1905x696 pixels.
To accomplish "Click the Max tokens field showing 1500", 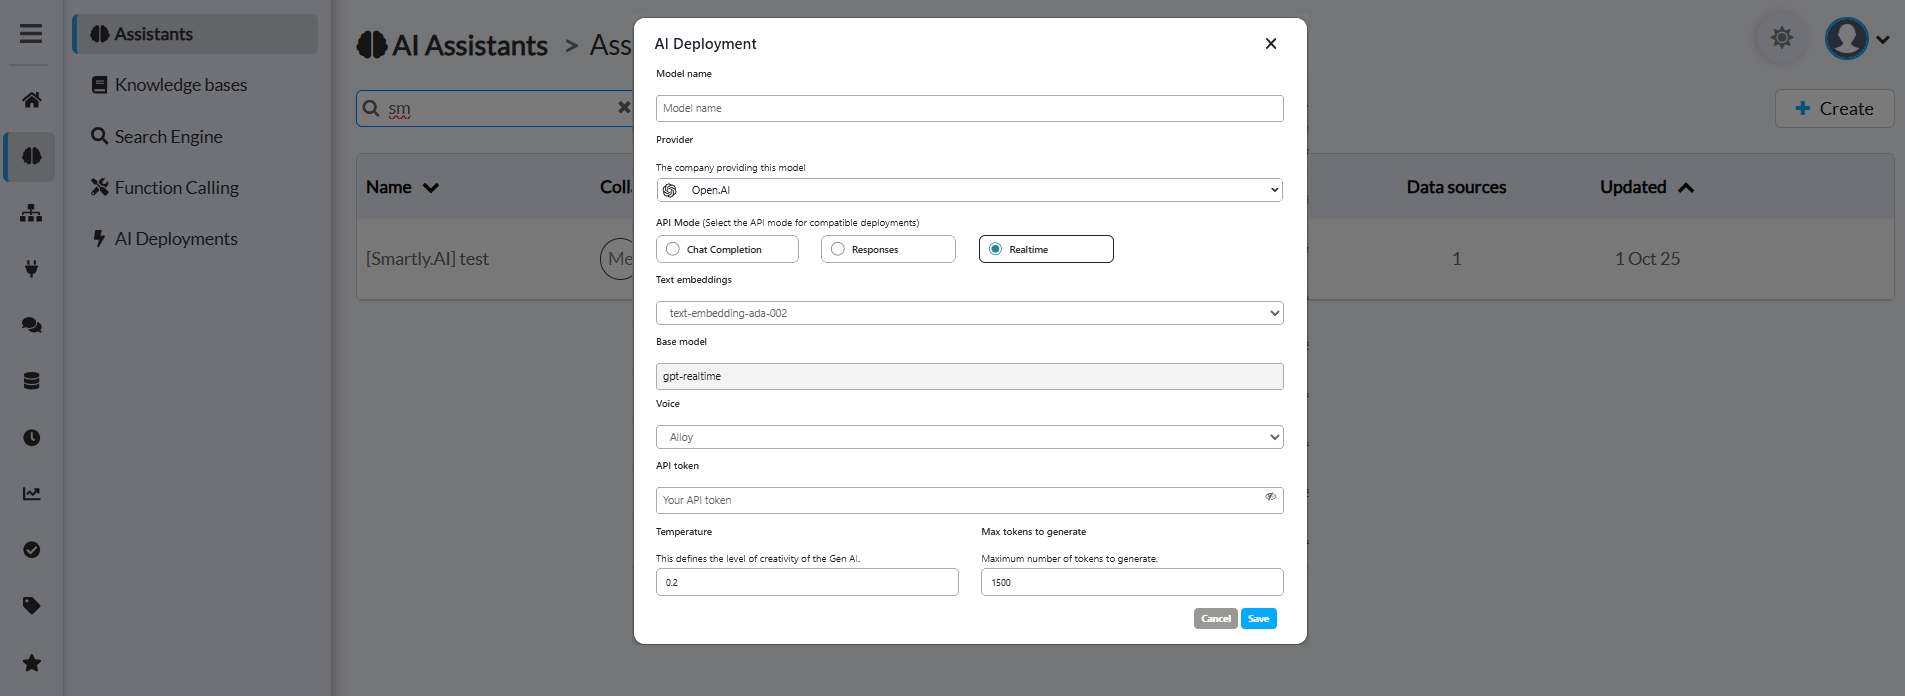I will (1132, 582).
